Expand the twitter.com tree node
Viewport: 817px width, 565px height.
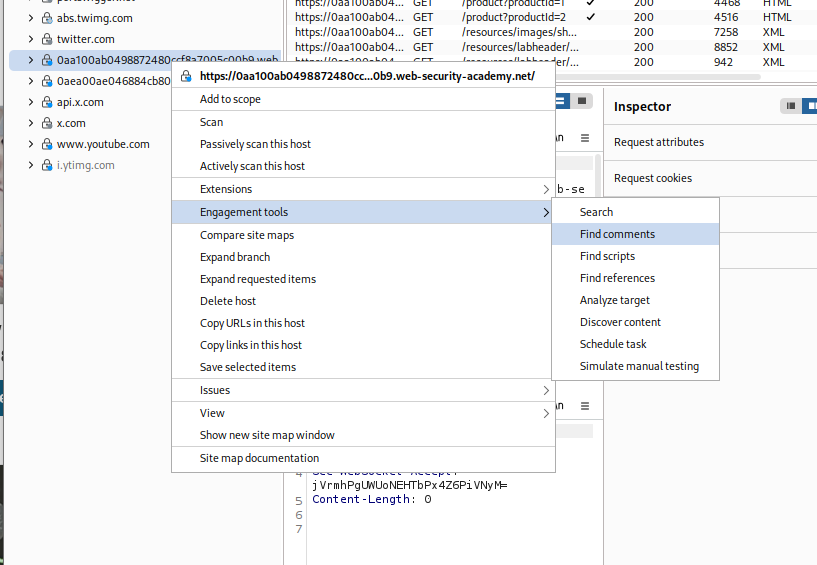point(31,39)
